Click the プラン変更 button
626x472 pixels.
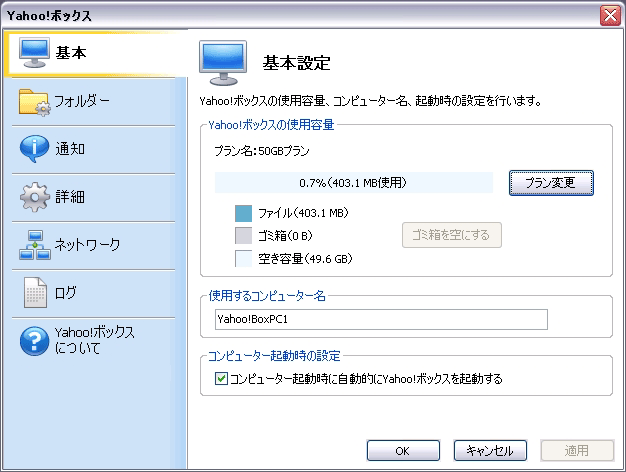(551, 183)
